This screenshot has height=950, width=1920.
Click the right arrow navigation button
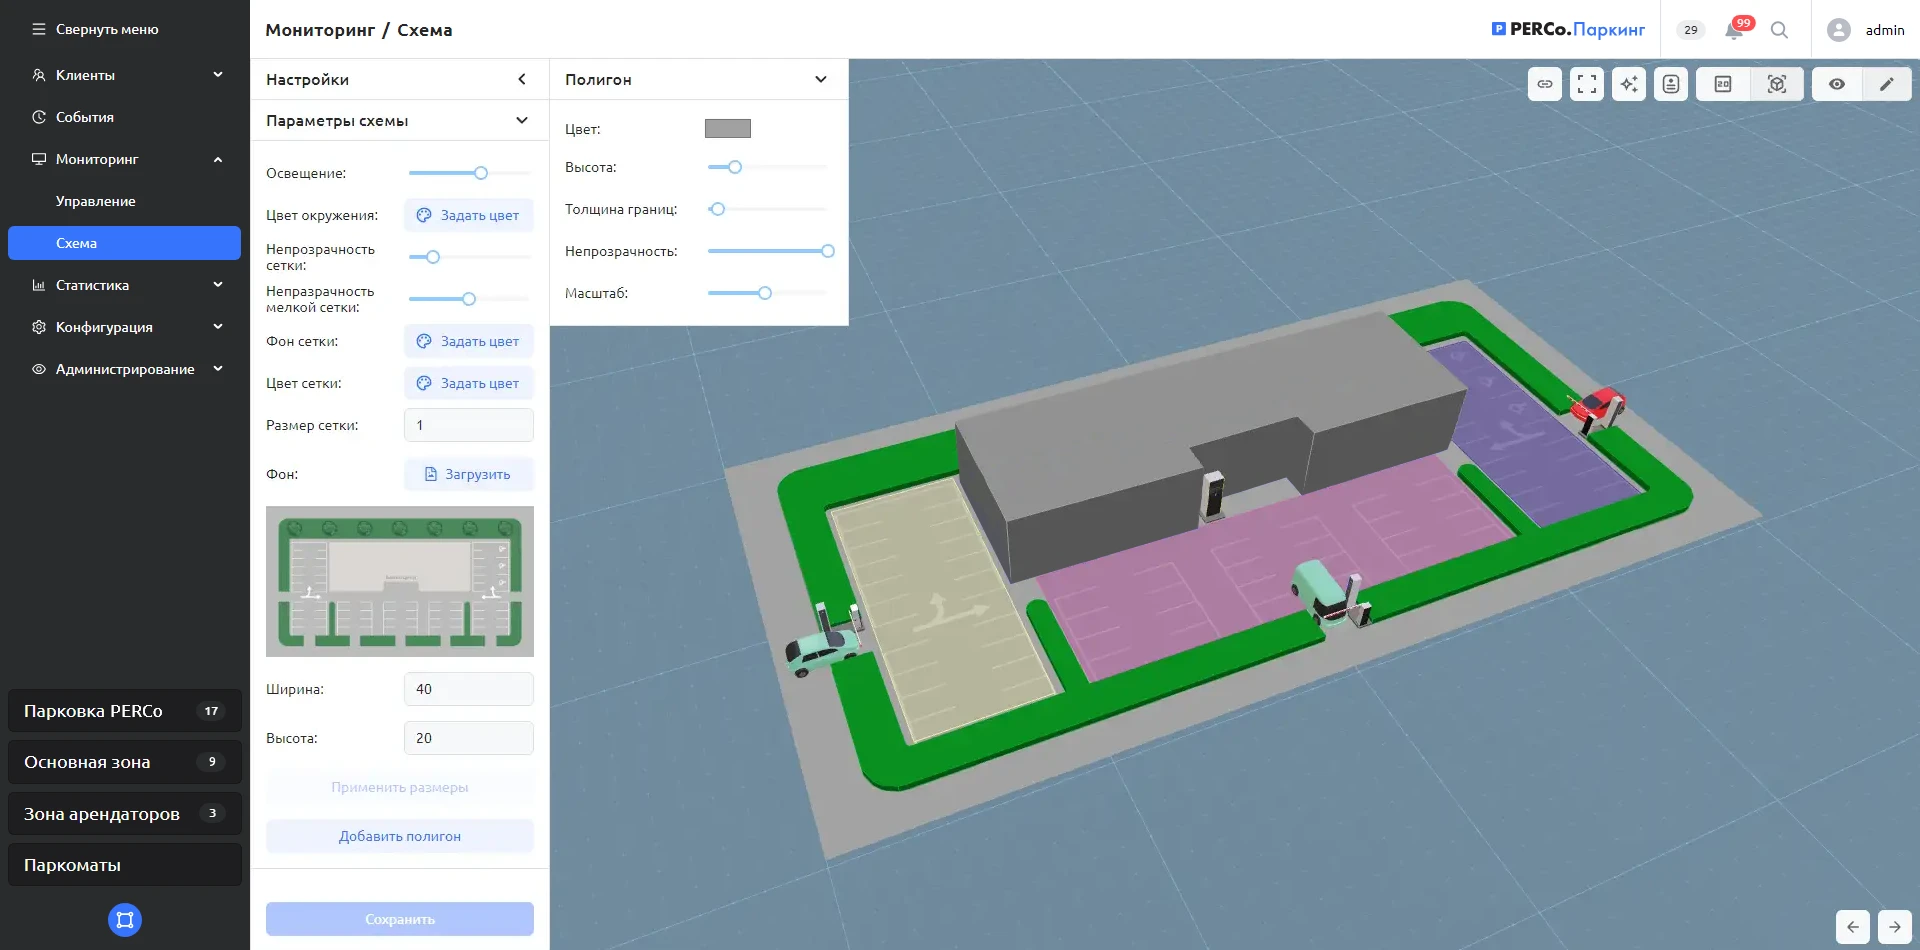click(x=1895, y=927)
